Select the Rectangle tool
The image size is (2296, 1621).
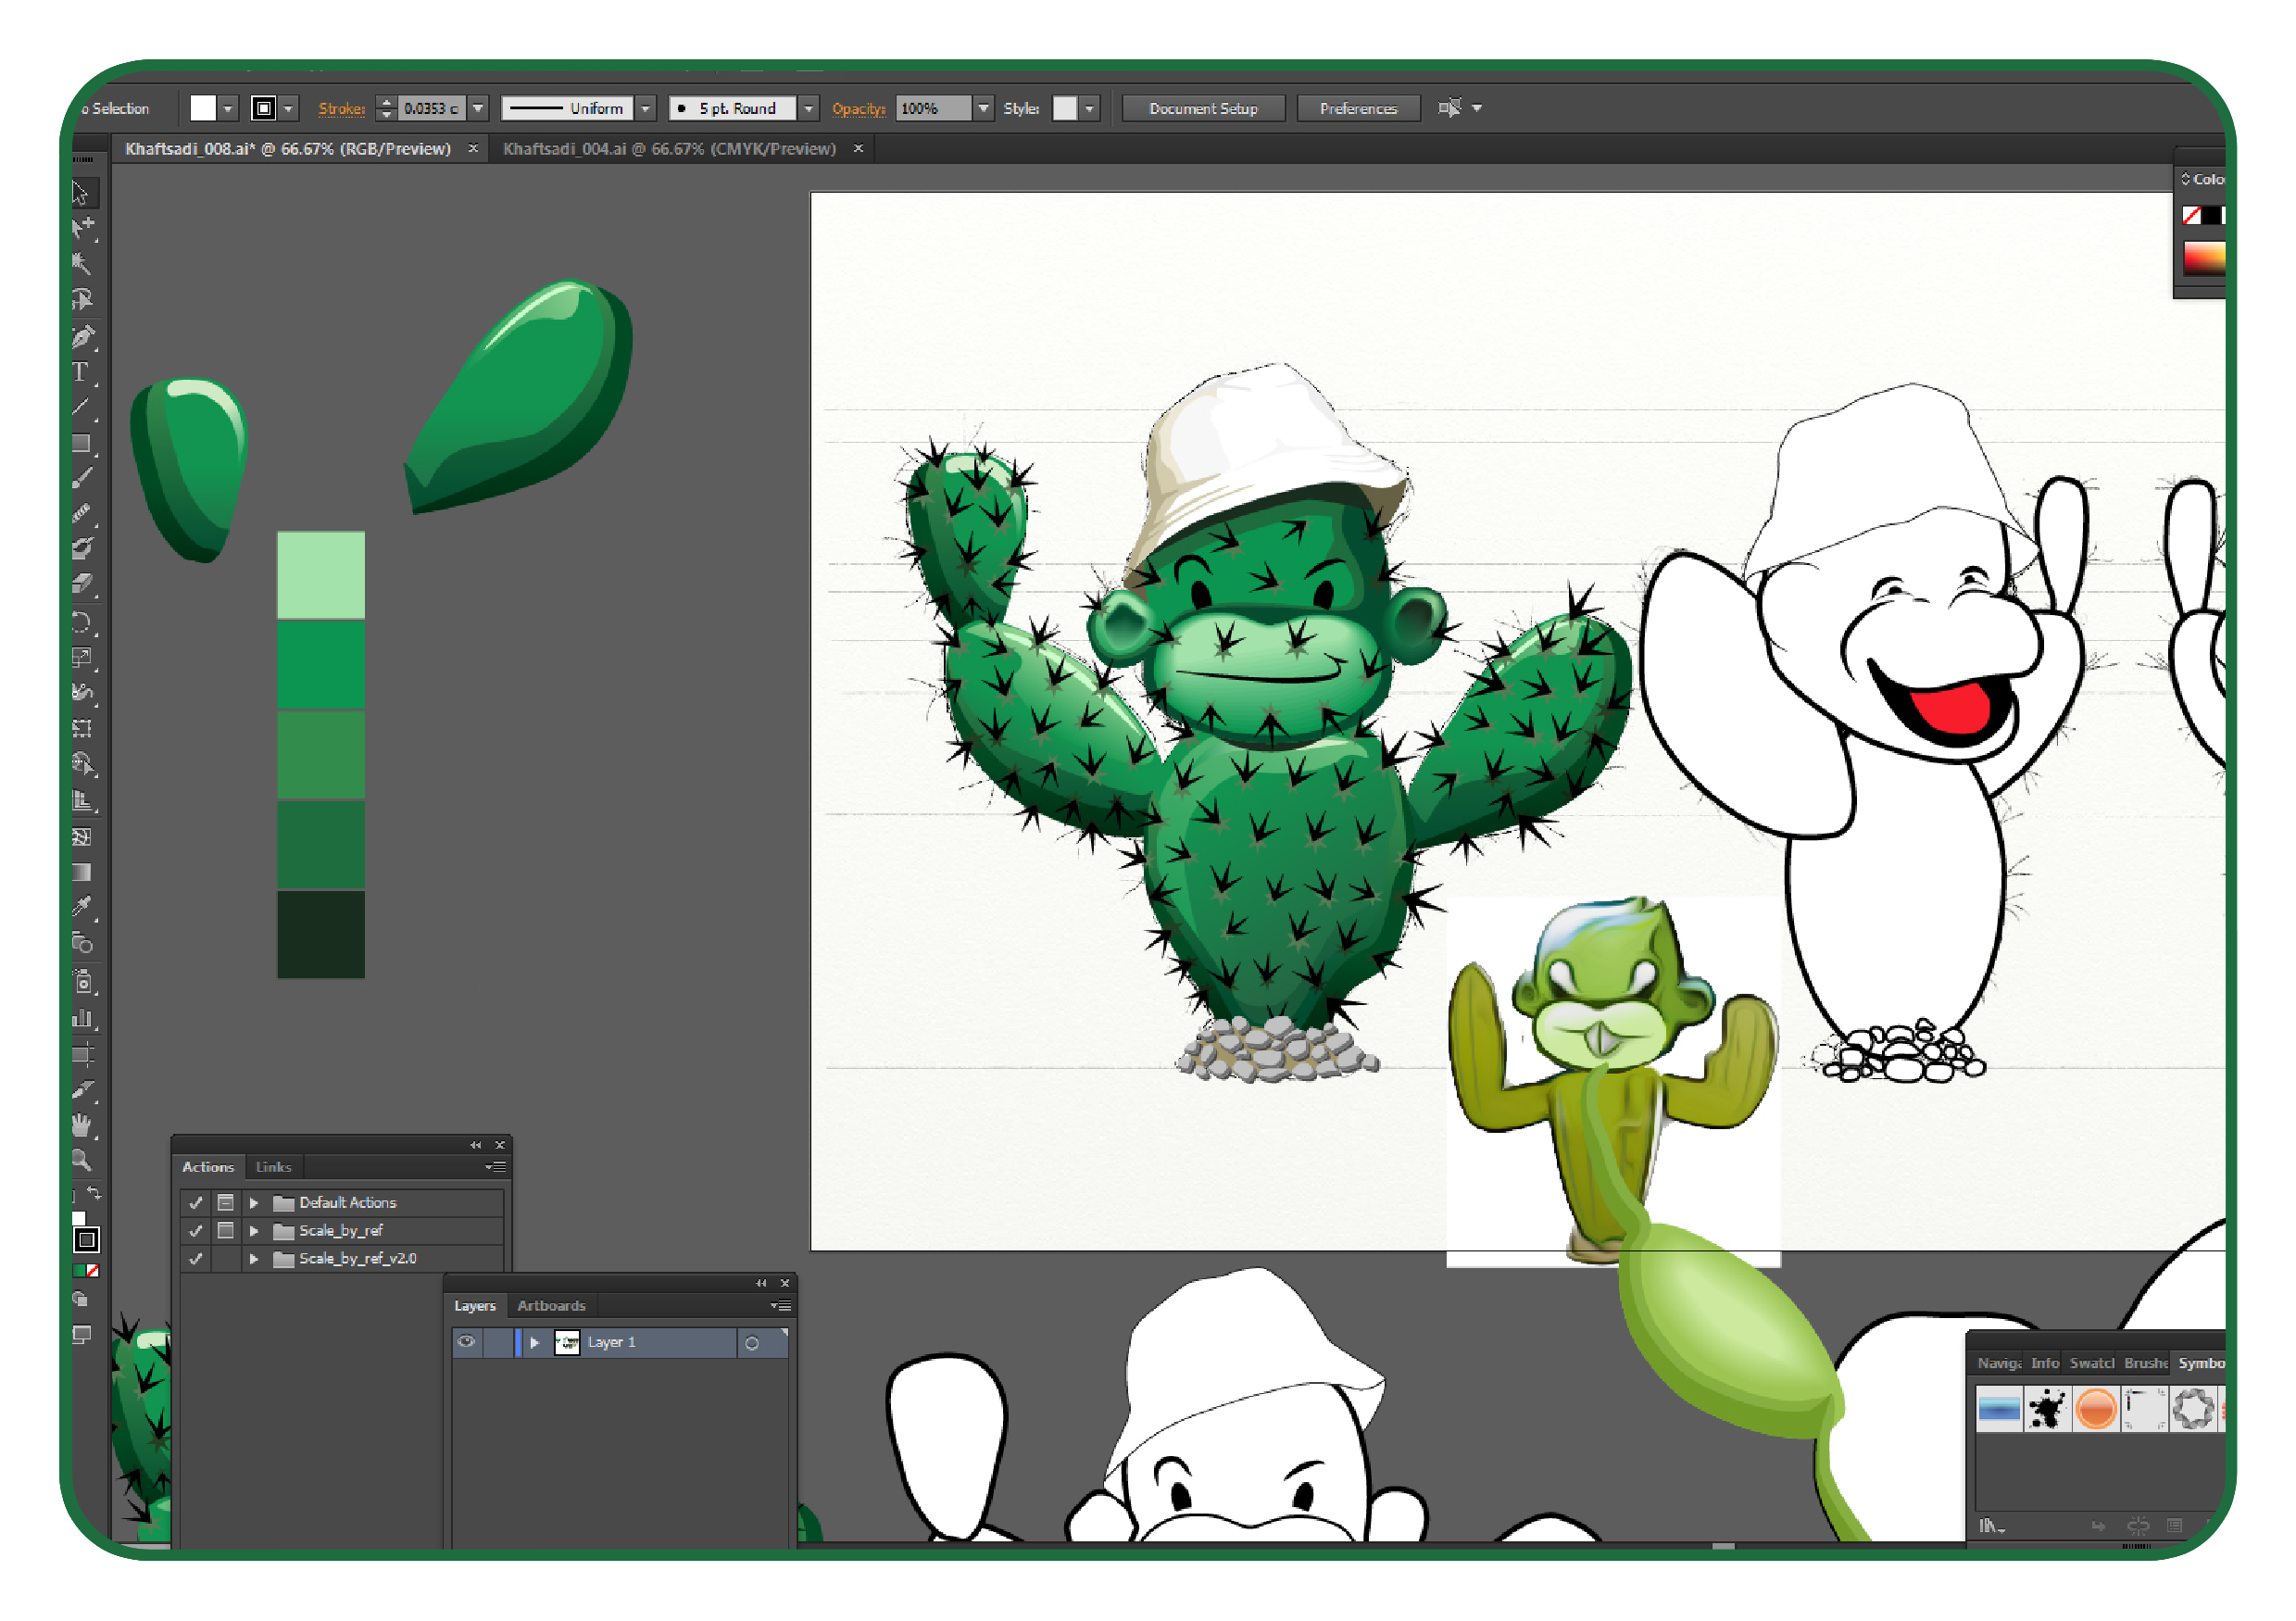pyautogui.click(x=82, y=444)
